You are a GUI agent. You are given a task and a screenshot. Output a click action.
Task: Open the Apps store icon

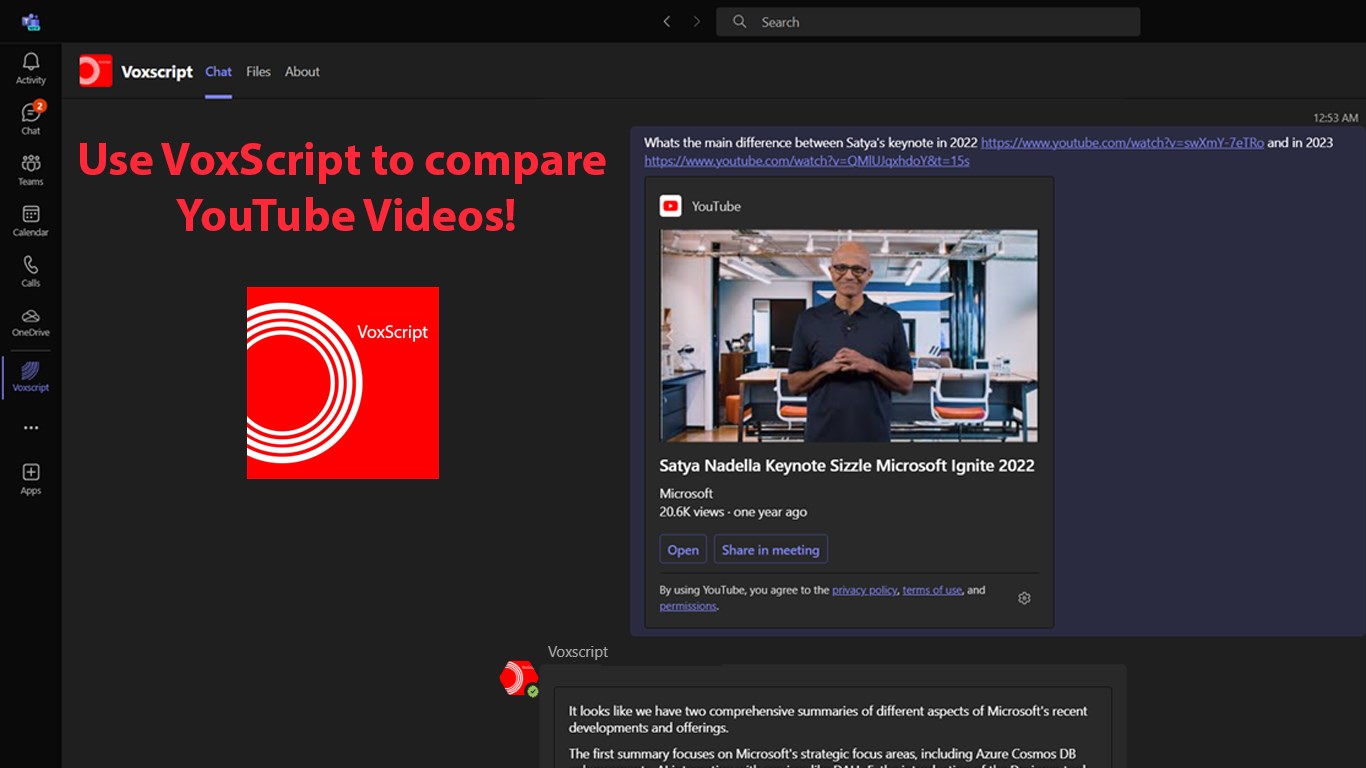[x=31, y=478]
